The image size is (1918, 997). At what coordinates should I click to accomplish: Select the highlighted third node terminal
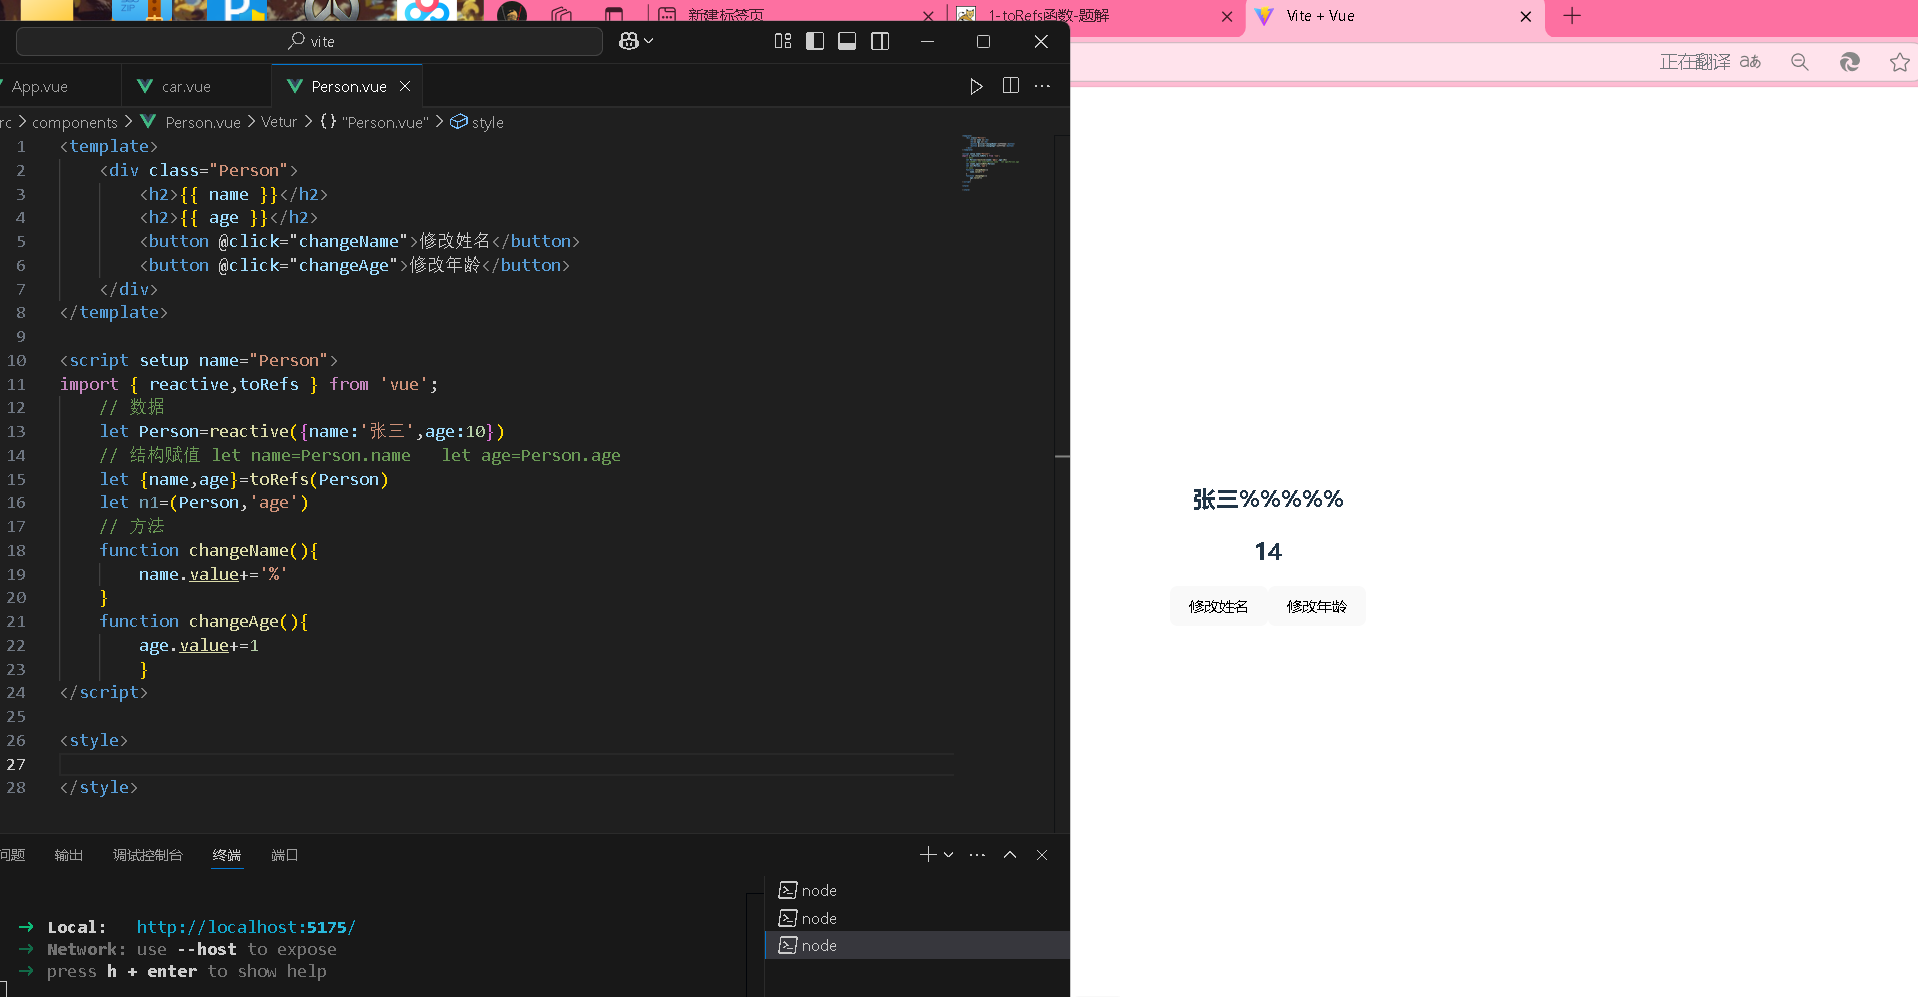click(917, 945)
